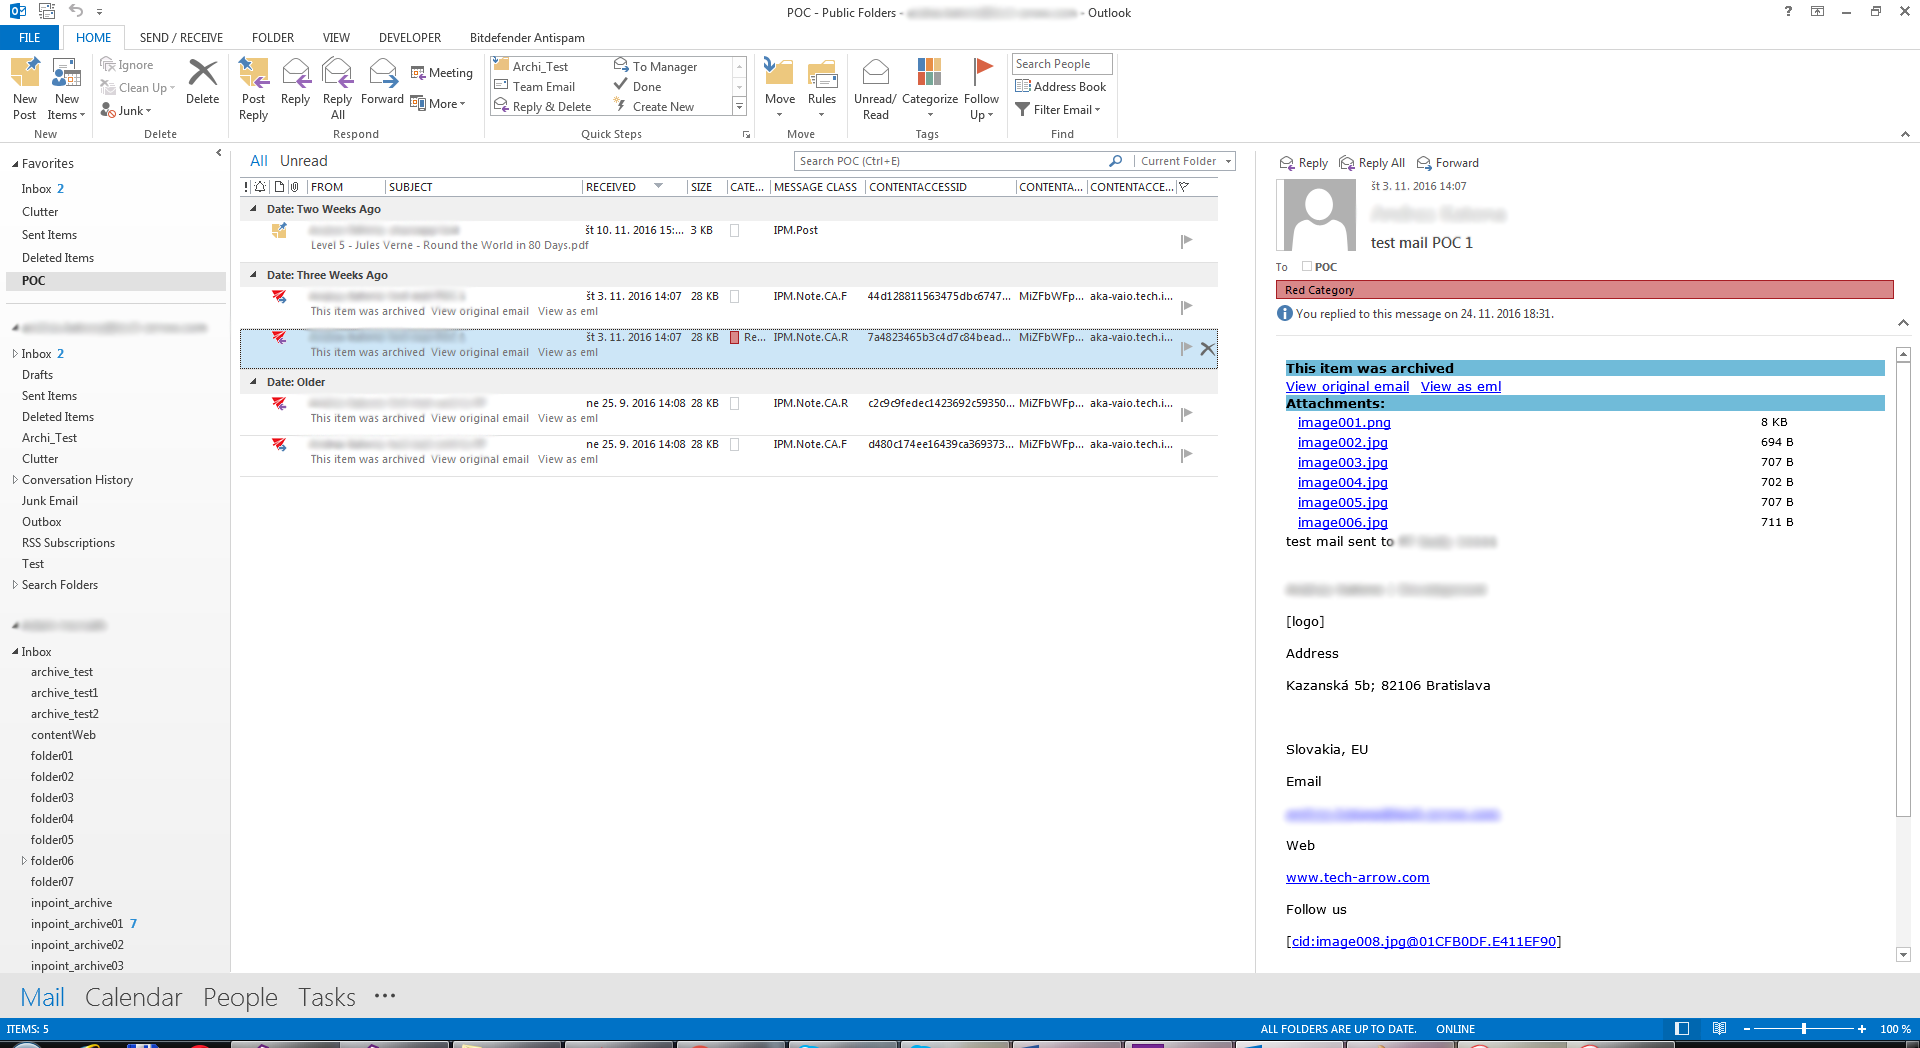
Task: Click the Rules icon in Move group
Action: click(x=821, y=74)
